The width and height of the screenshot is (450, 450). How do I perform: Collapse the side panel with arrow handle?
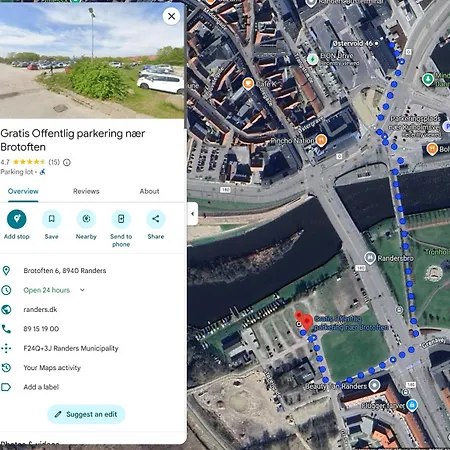click(x=193, y=214)
